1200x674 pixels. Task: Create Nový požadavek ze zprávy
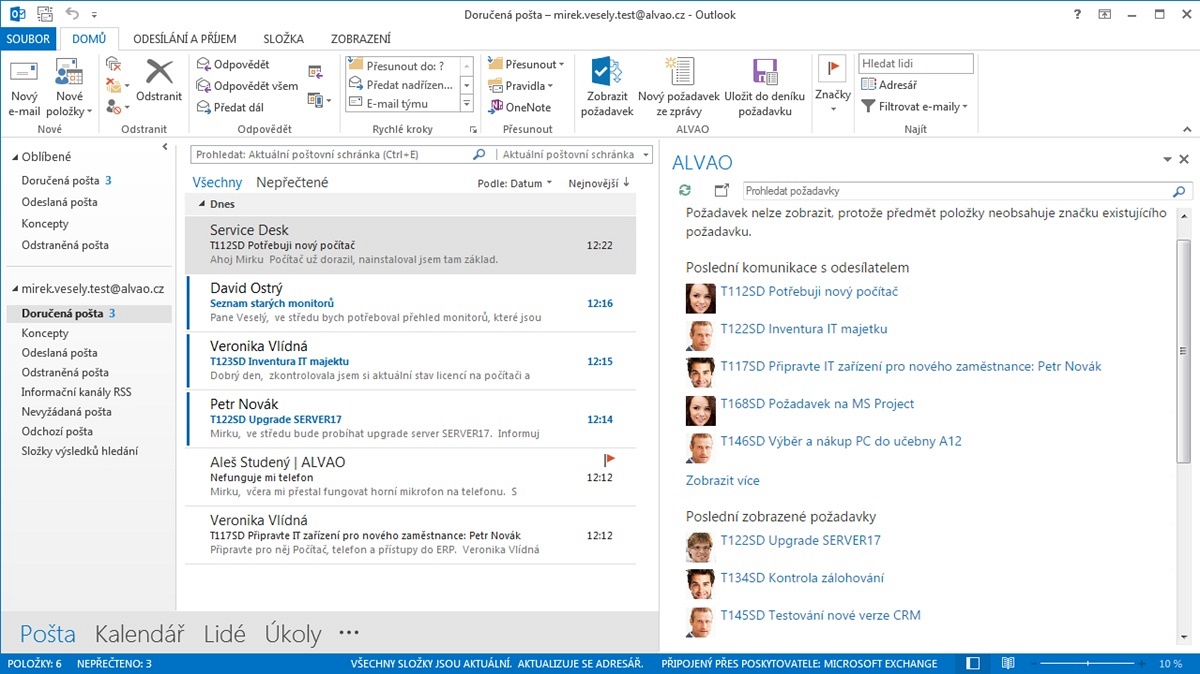(x=679, y=88)
